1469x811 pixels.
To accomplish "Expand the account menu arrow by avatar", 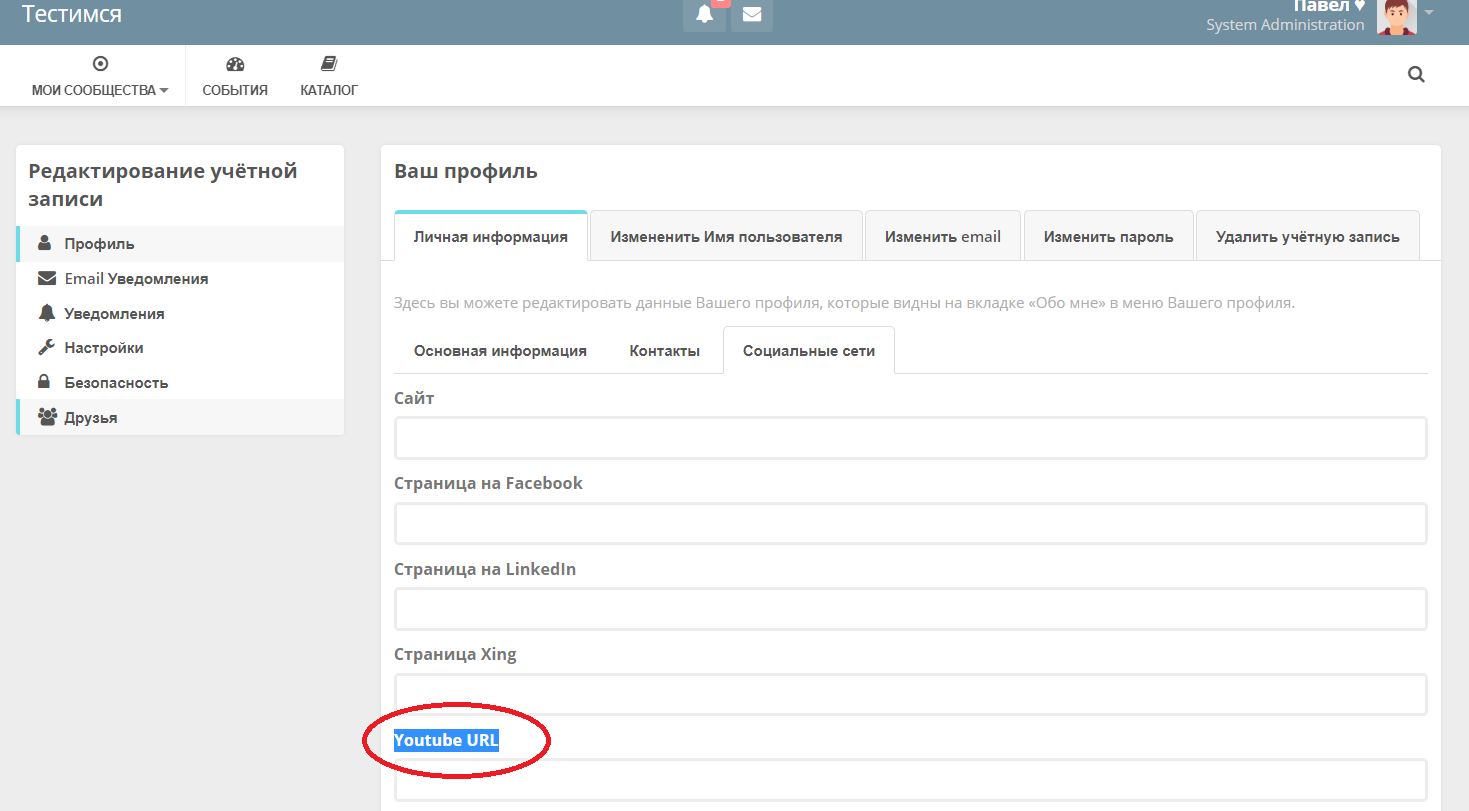I will click(1429, 13).
